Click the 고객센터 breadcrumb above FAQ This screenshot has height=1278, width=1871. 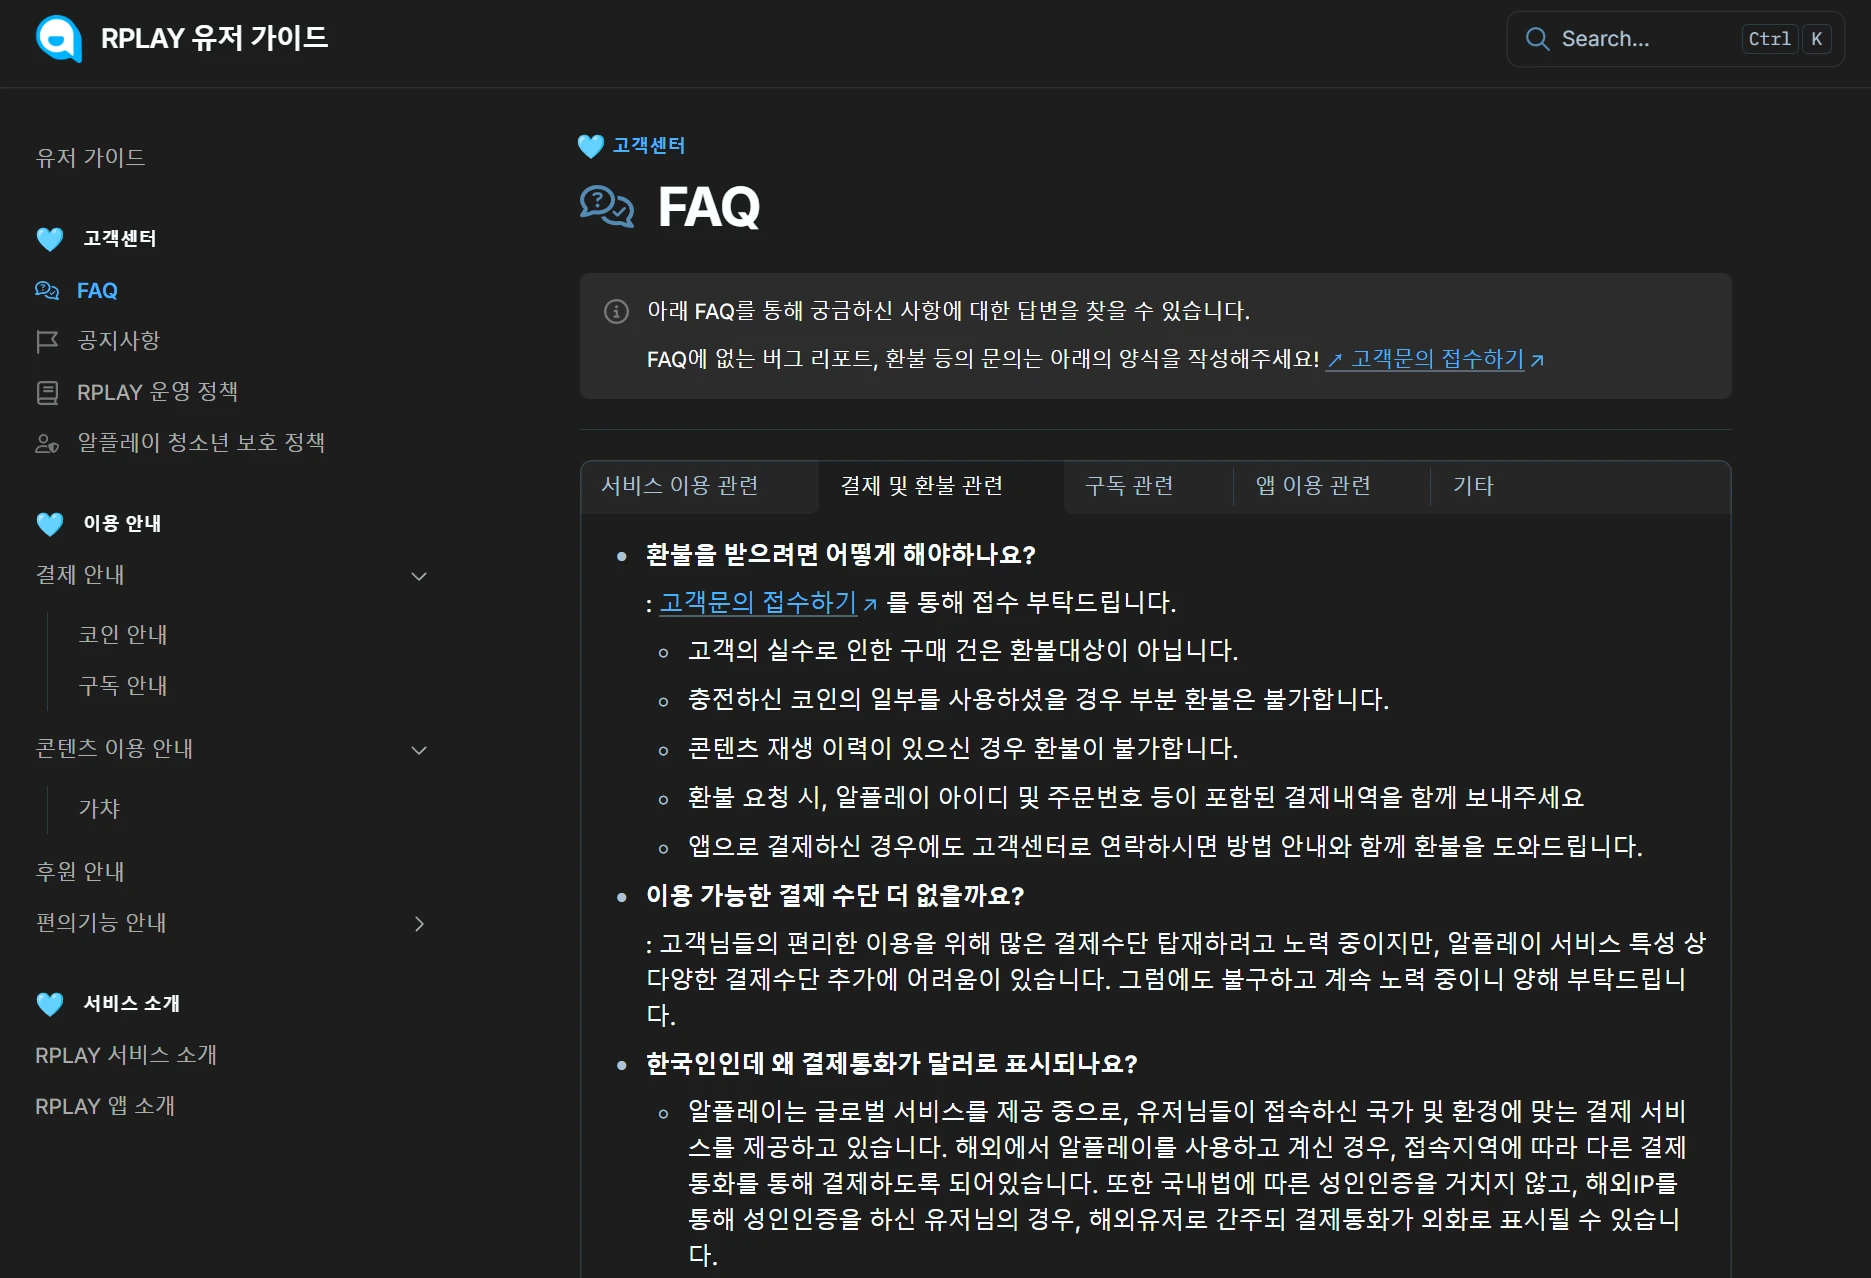click(x=649, y=146)
